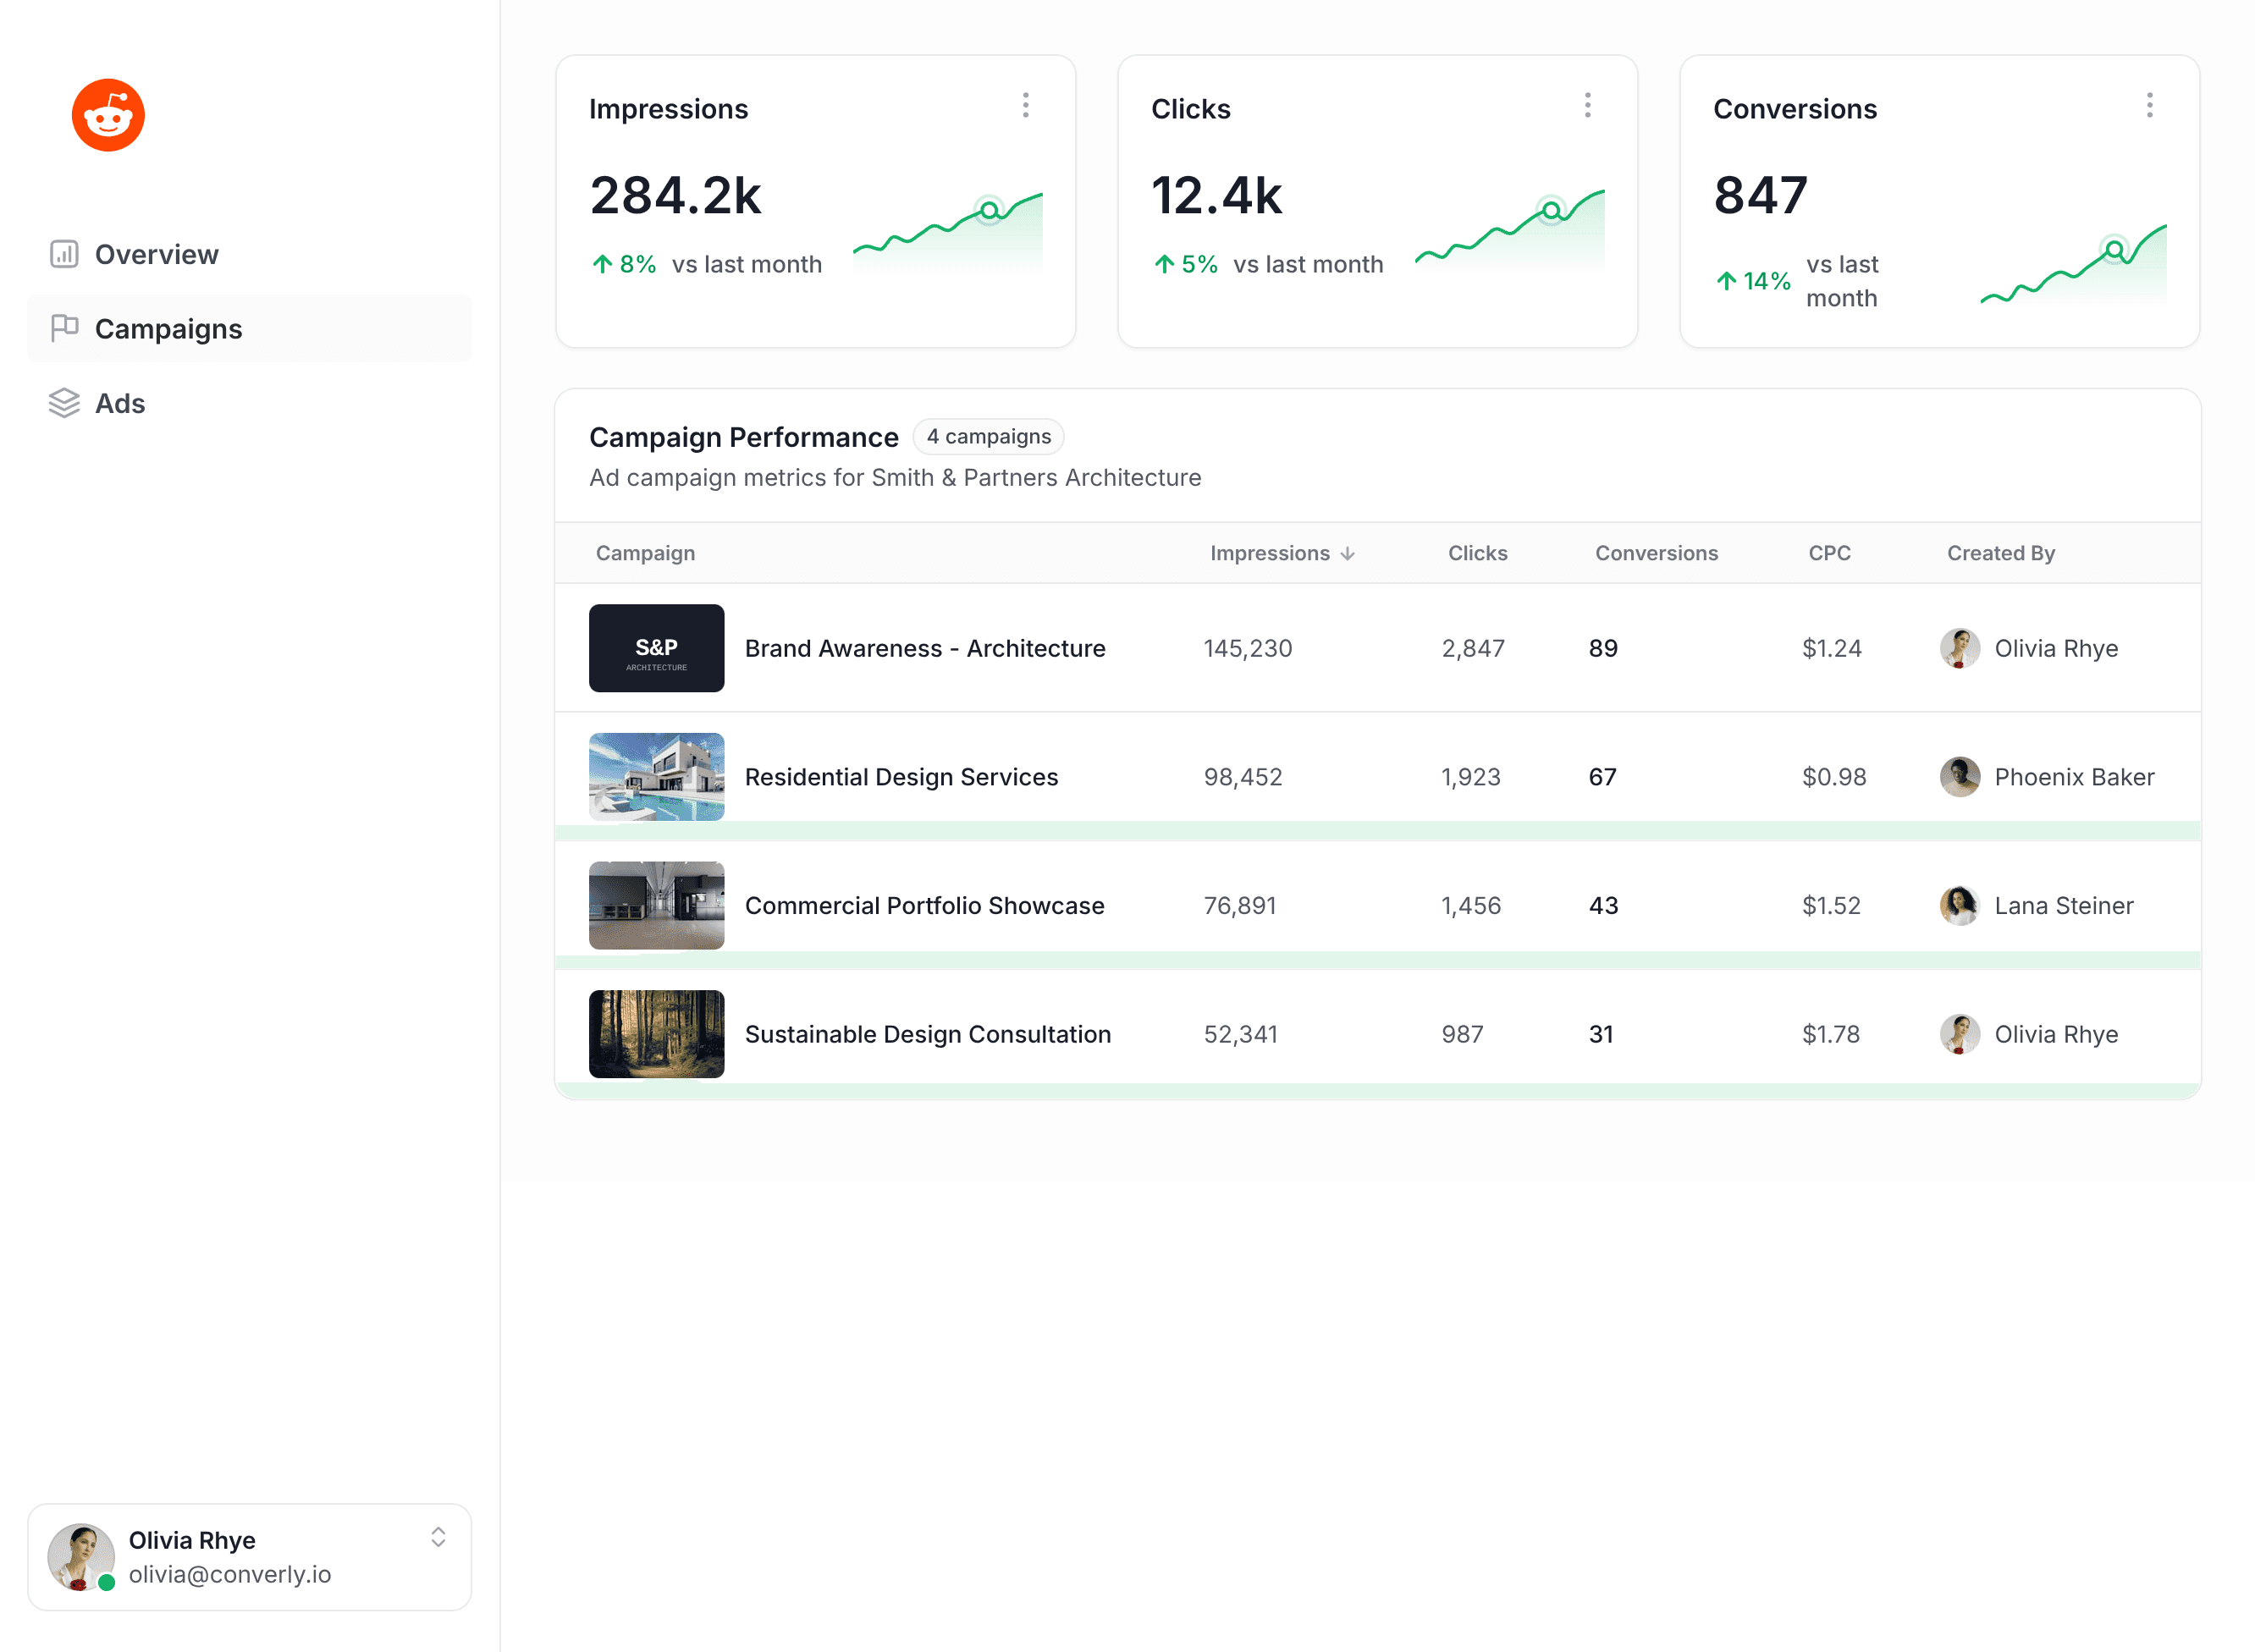Sort table by the Clicks column header

[x=1477, y=553]
